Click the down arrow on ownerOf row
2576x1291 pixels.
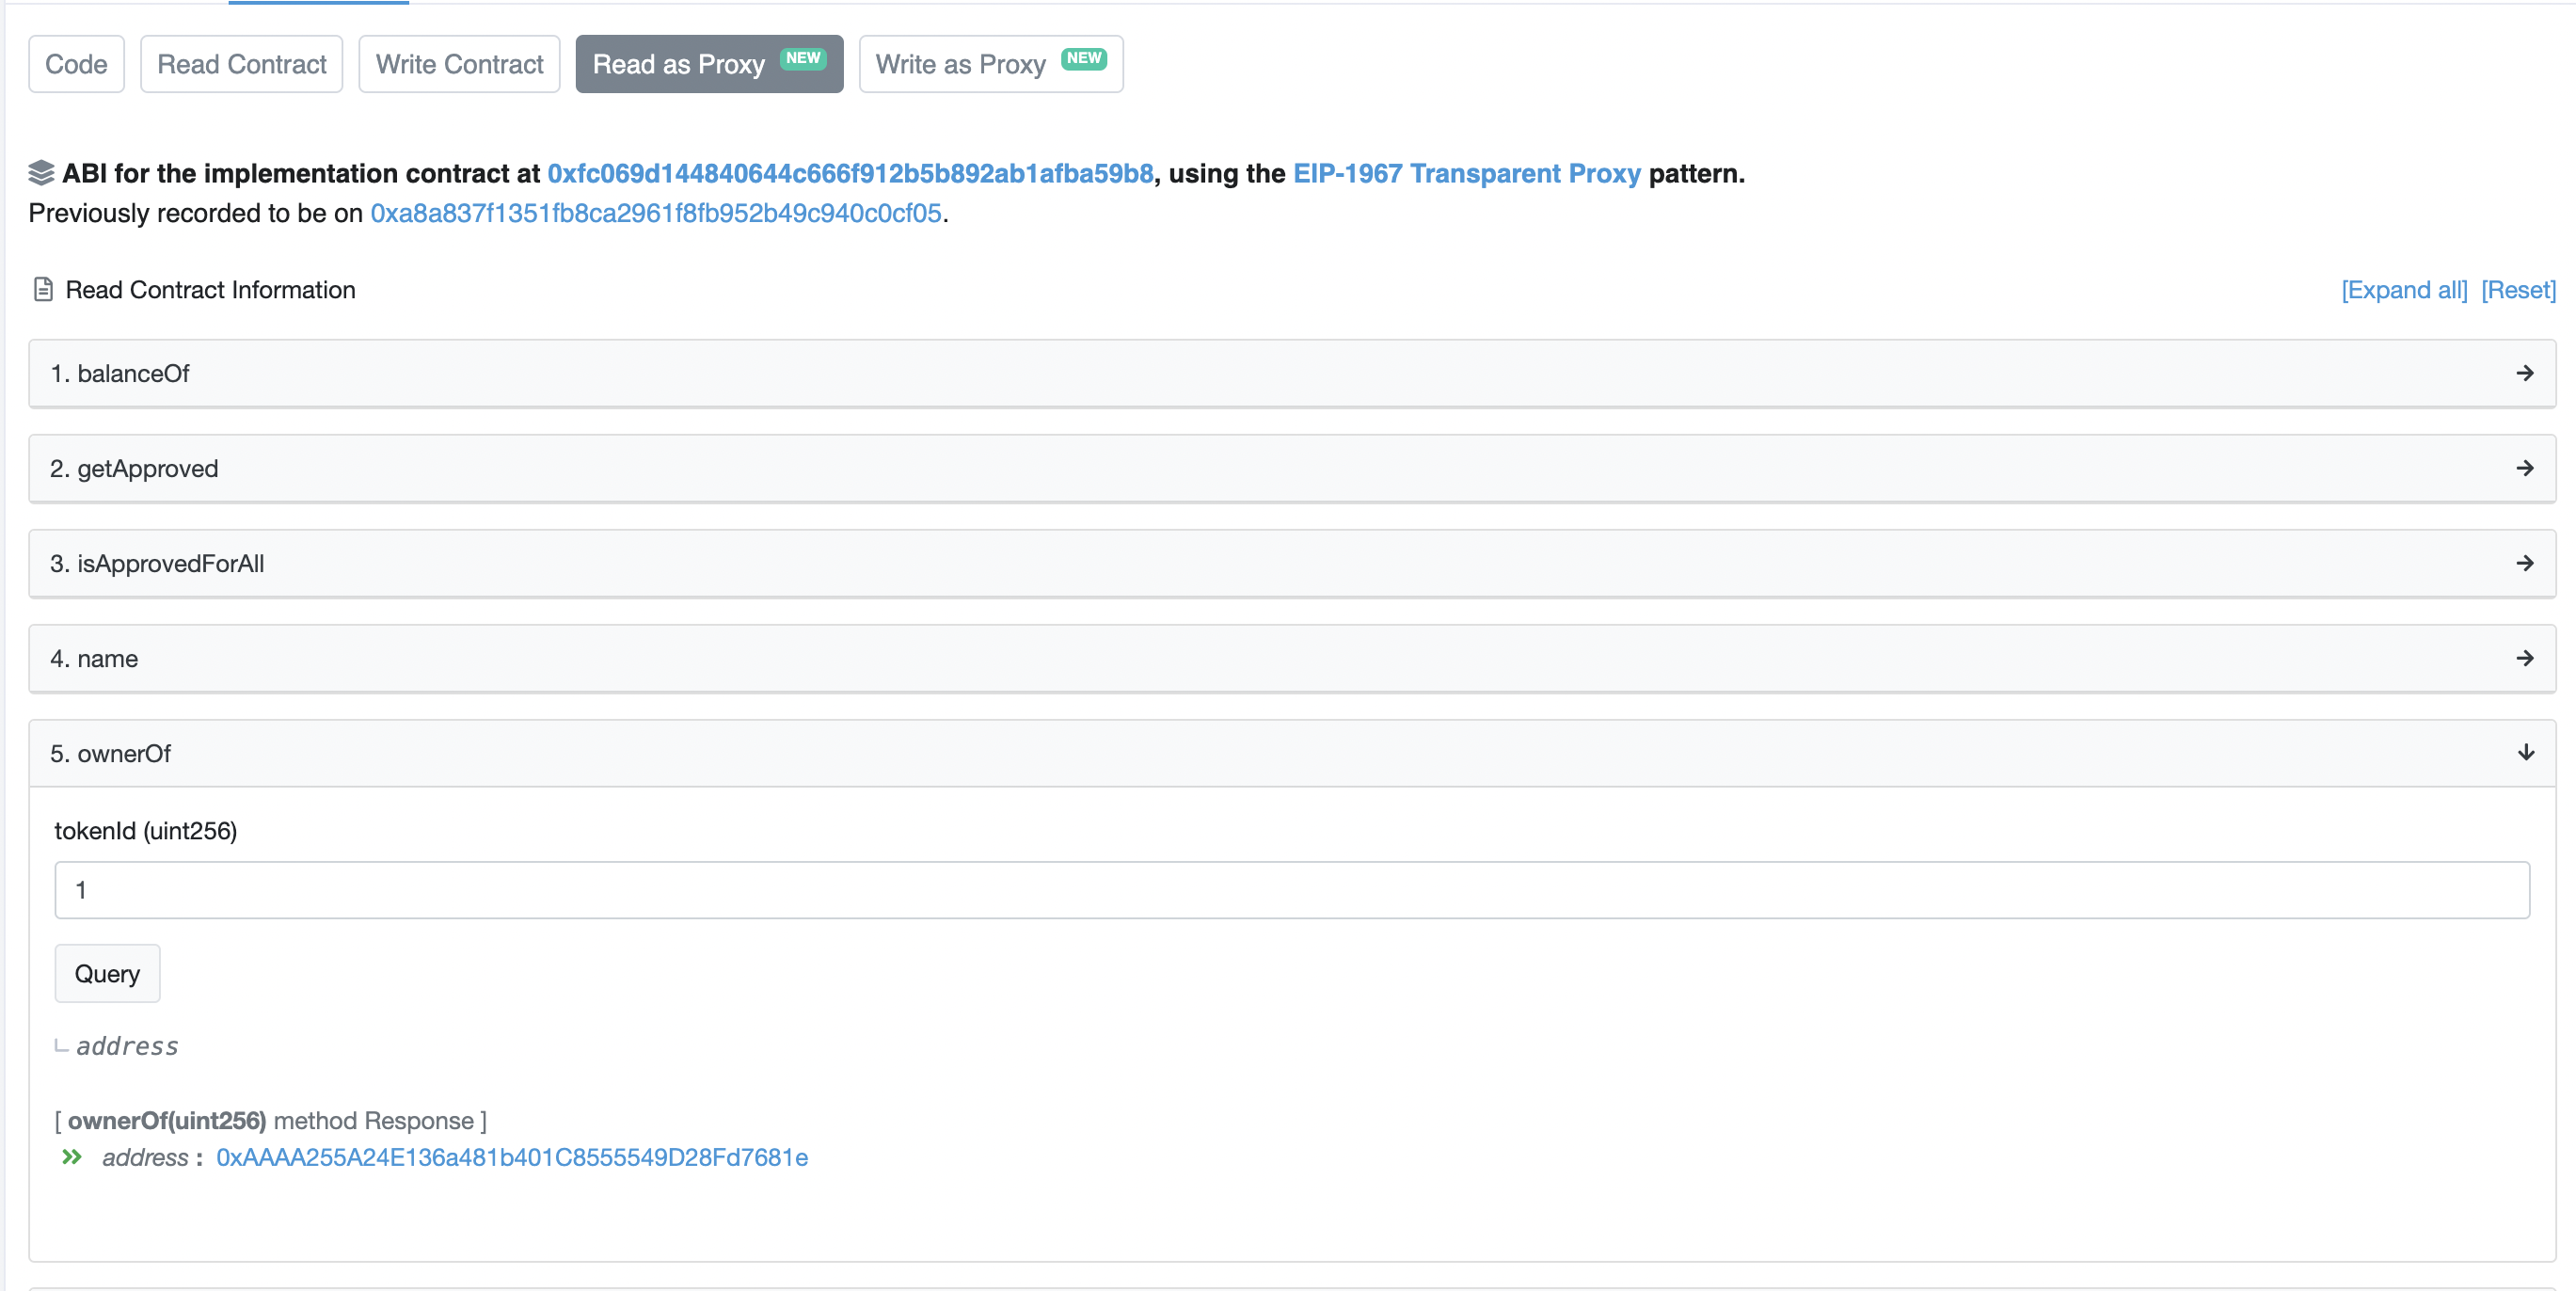(2526, 753)
